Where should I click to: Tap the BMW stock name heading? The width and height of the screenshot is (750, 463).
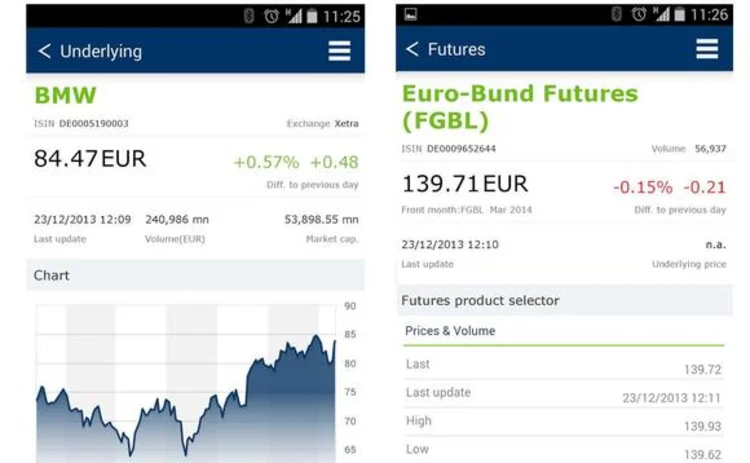66,95
